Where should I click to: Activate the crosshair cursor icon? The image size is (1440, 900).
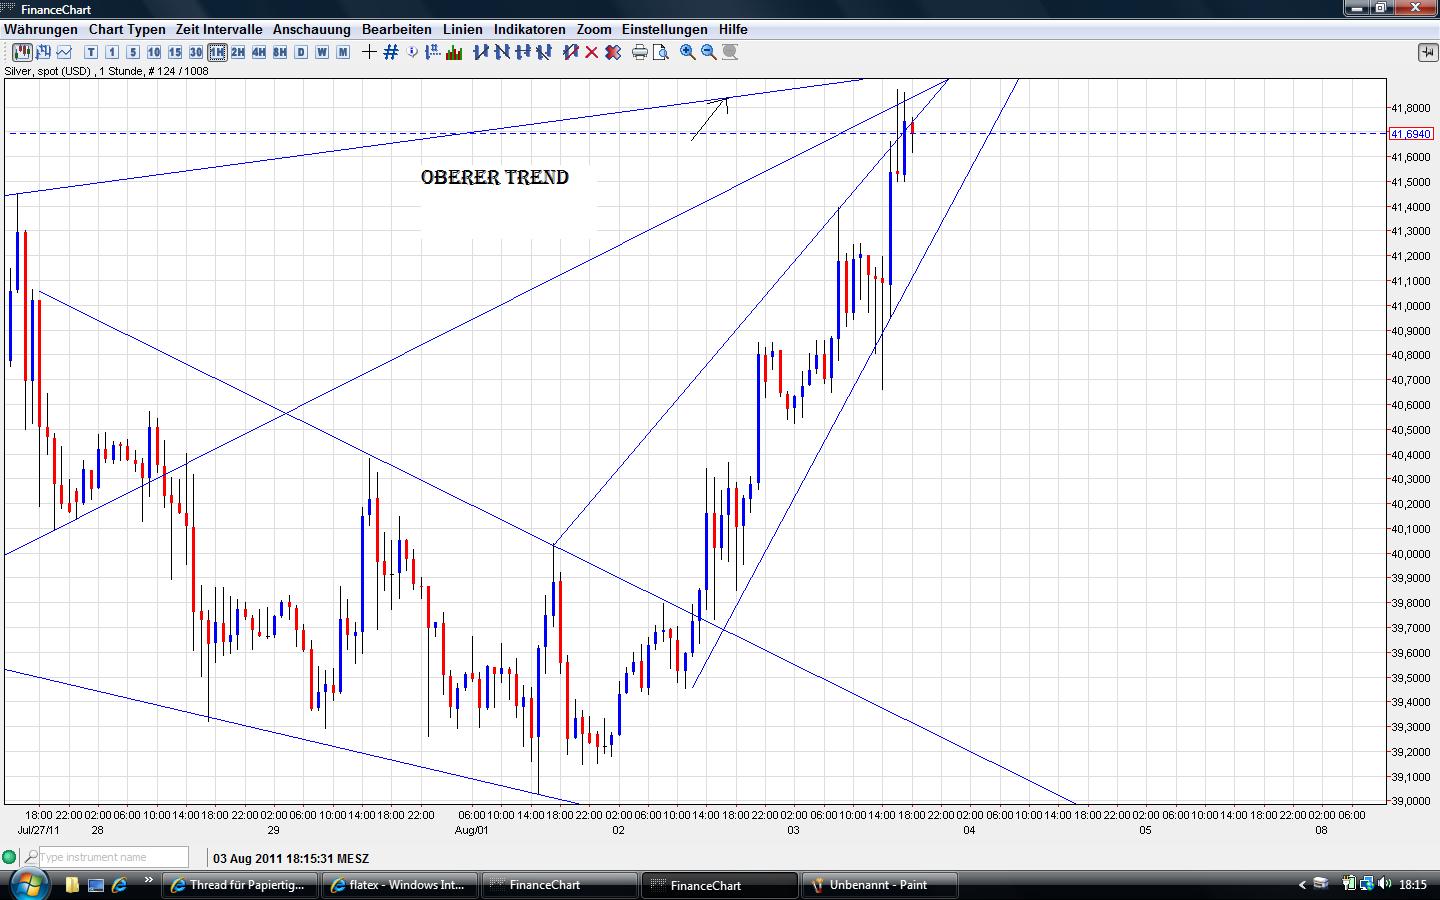tap(369, 52)
